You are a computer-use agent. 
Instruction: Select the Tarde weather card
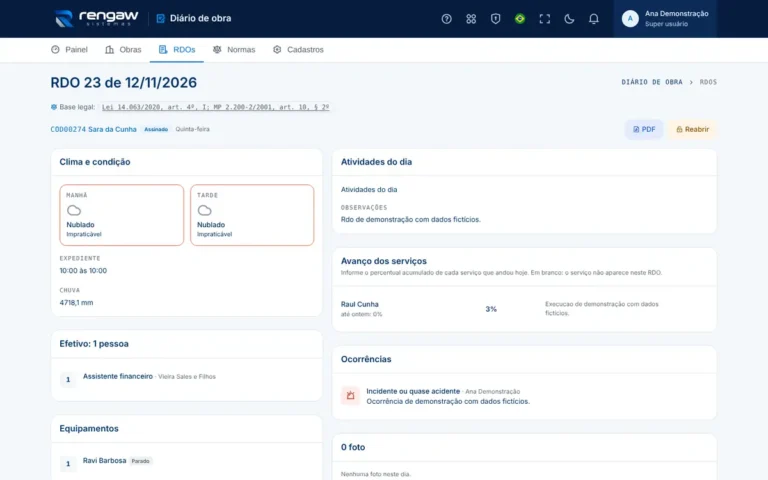click(x=252, y=215)
